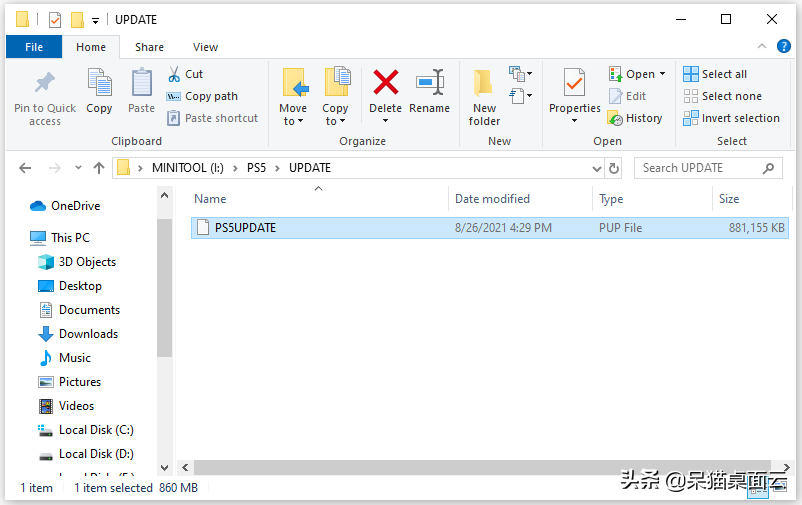Collapse the ribbon with the chevron
The image size is (802, 505).
point(762,46)
